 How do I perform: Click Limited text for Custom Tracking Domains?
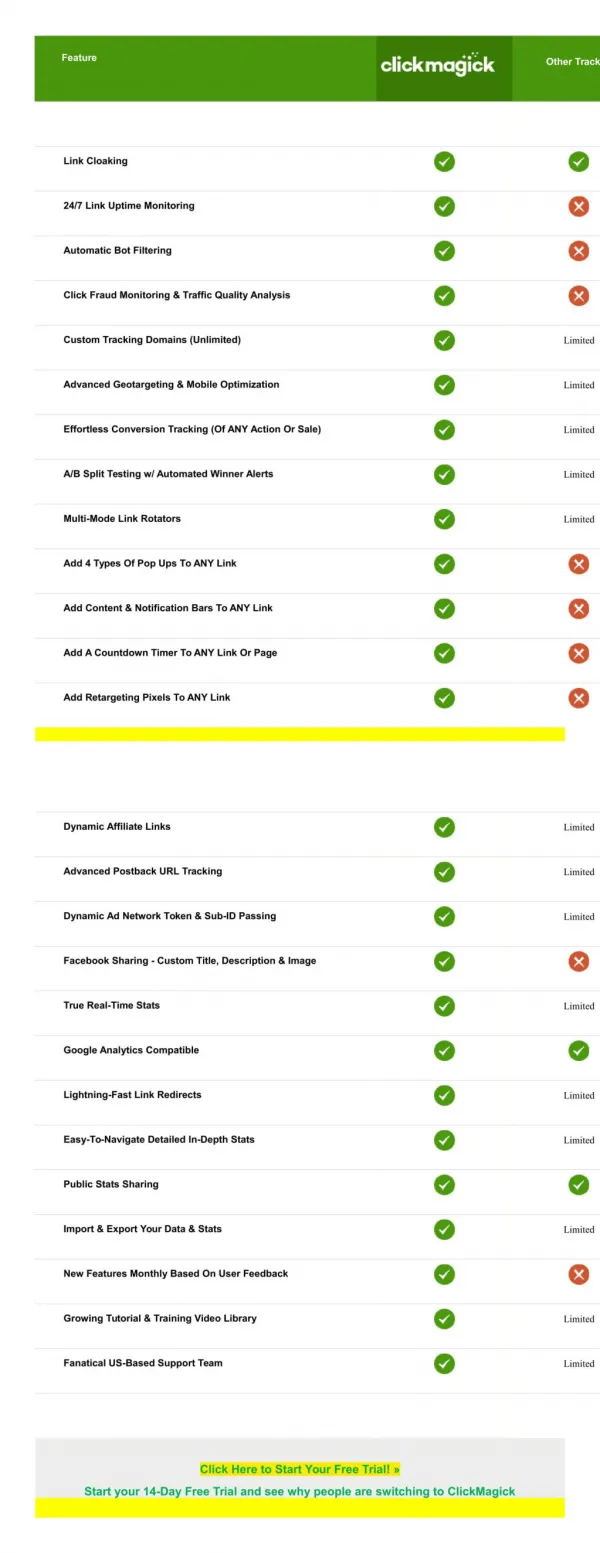pos(579,341)
